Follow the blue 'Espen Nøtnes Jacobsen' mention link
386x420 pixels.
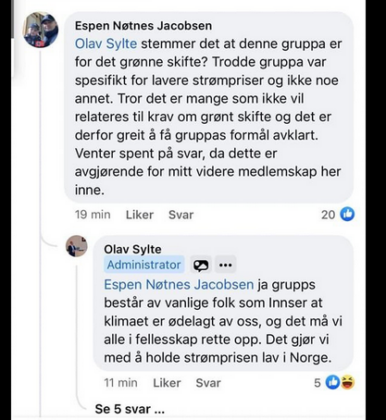click(179, 285)
